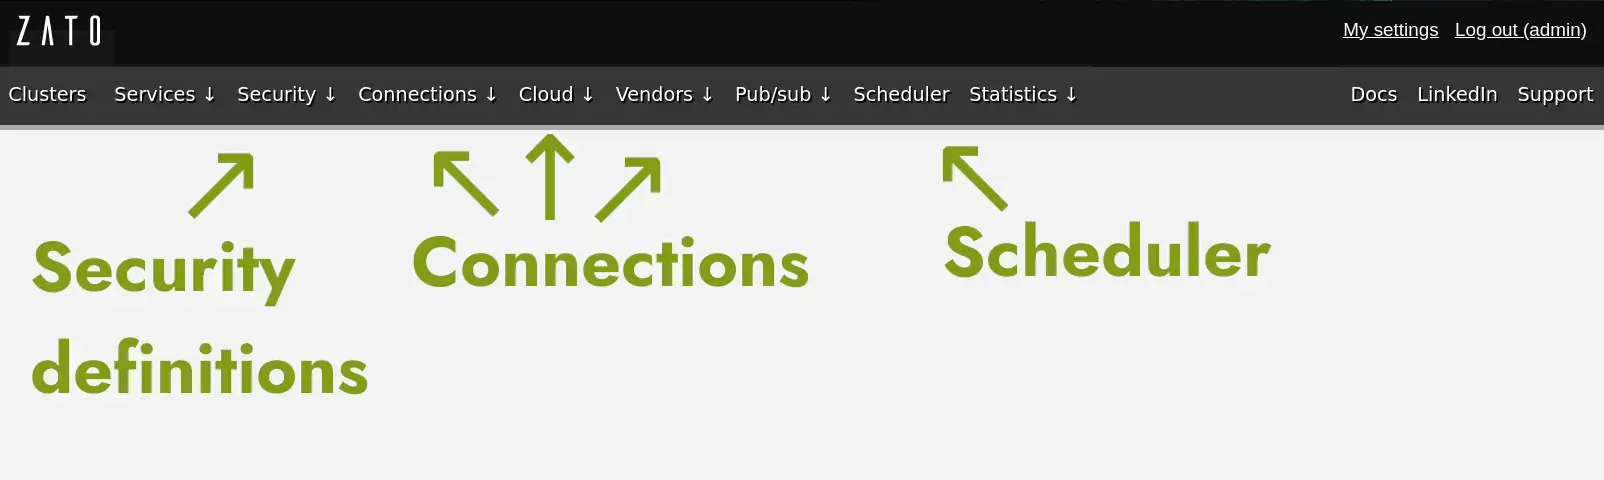The height and width of the screenshot is (480, 1604).
Task: Visit the LinkedIn link
Action: click(1456, 95)
